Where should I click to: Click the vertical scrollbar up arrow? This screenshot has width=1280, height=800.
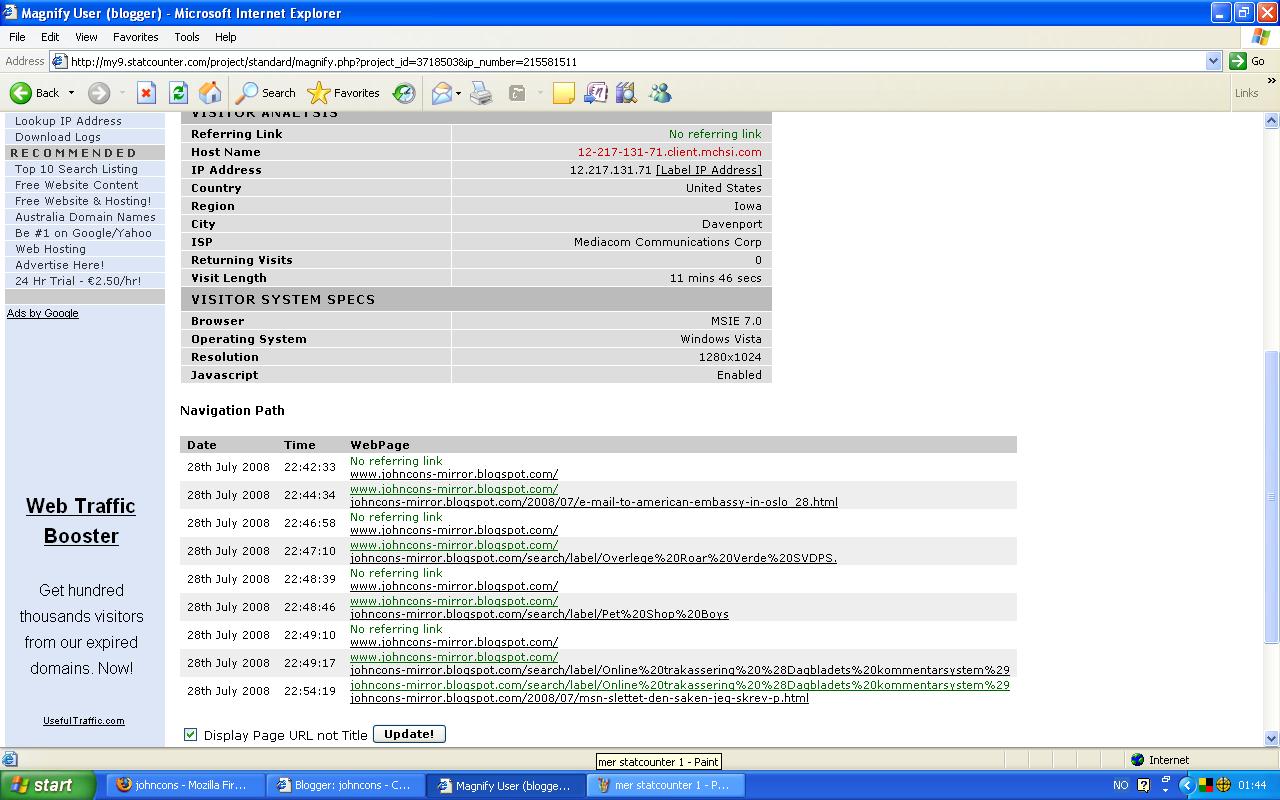tap(1271, 121)
